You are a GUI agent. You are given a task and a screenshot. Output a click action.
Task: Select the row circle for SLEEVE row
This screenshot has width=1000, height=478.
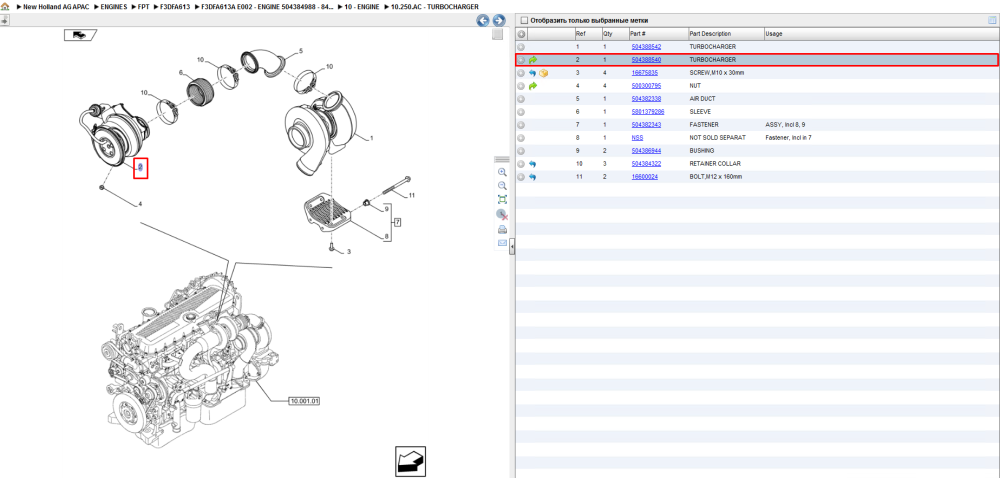[521, 112]
